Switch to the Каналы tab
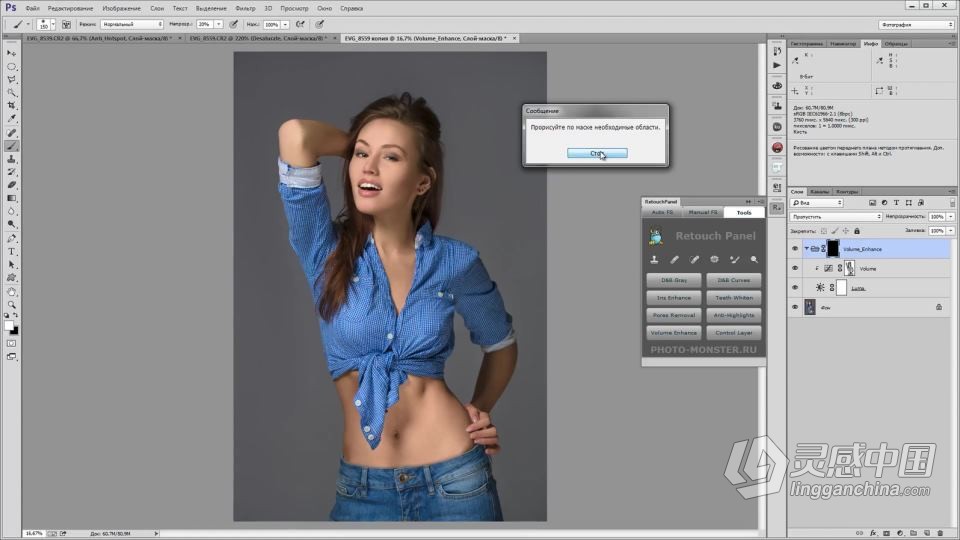Screen dimensions: 960x540 pyautogui.click(x=819, y=191)
